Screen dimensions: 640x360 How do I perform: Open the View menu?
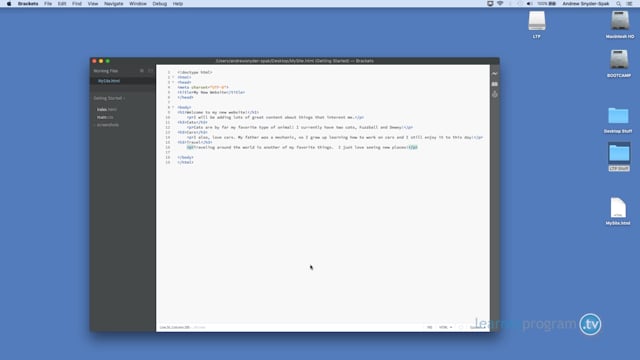point(93,4)
